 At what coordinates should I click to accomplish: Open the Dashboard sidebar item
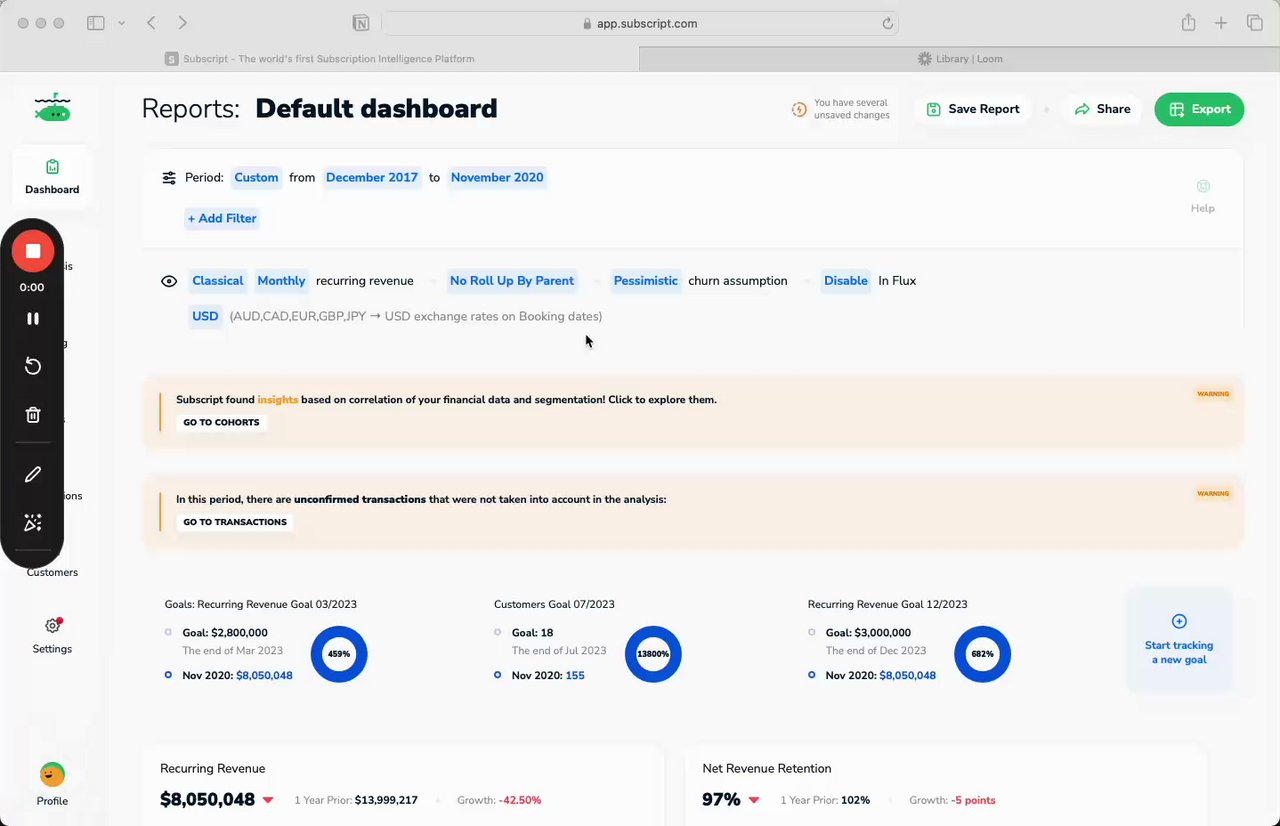[52, 176]
